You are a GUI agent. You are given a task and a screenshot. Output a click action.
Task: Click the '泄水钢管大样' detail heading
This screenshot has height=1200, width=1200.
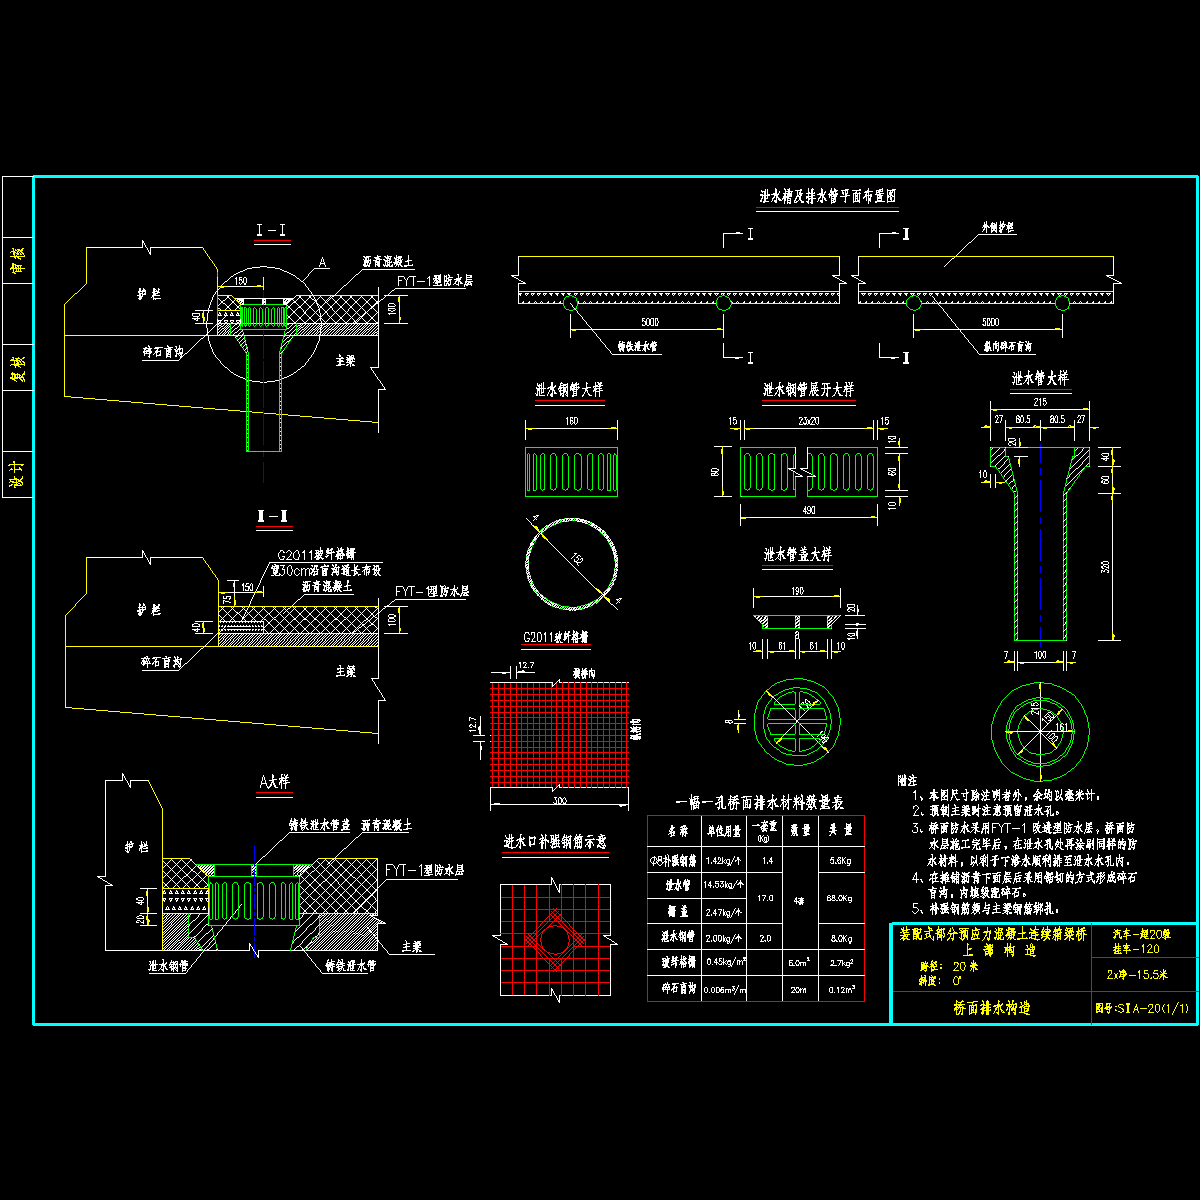click(x=569, y=389)
